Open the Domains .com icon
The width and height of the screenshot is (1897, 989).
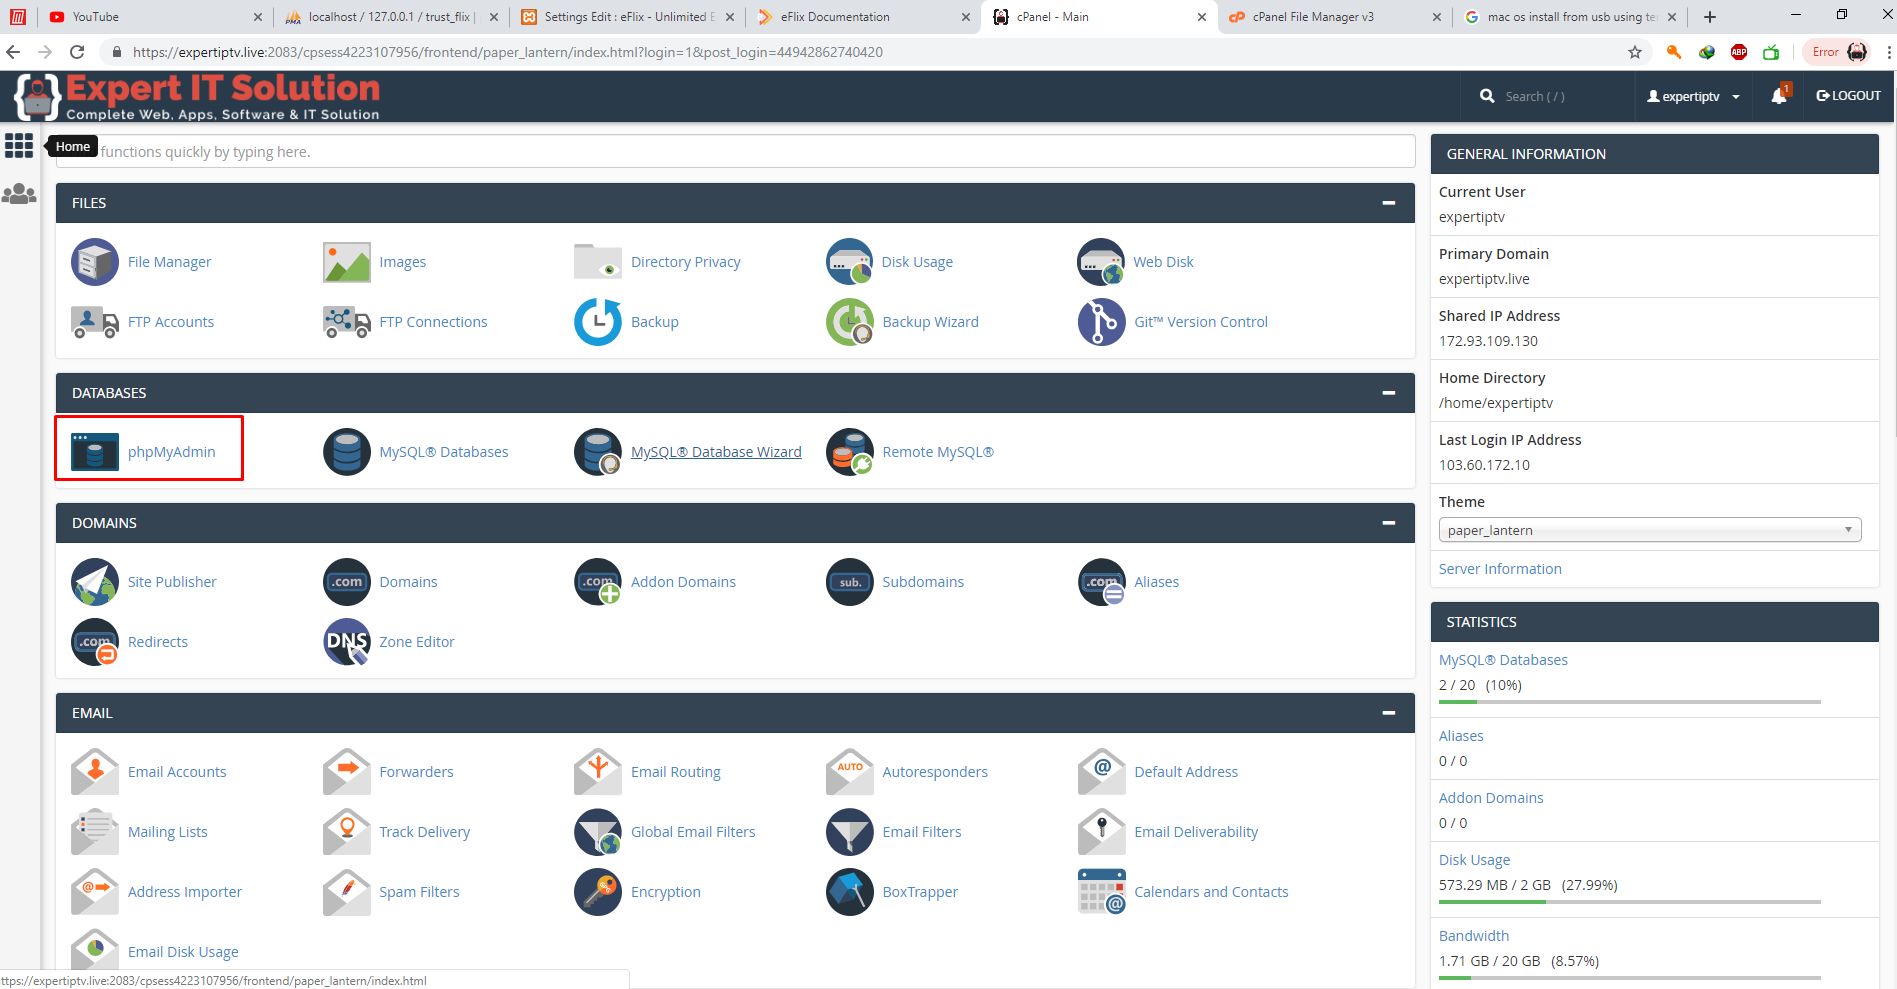click(x=347, y=582)
